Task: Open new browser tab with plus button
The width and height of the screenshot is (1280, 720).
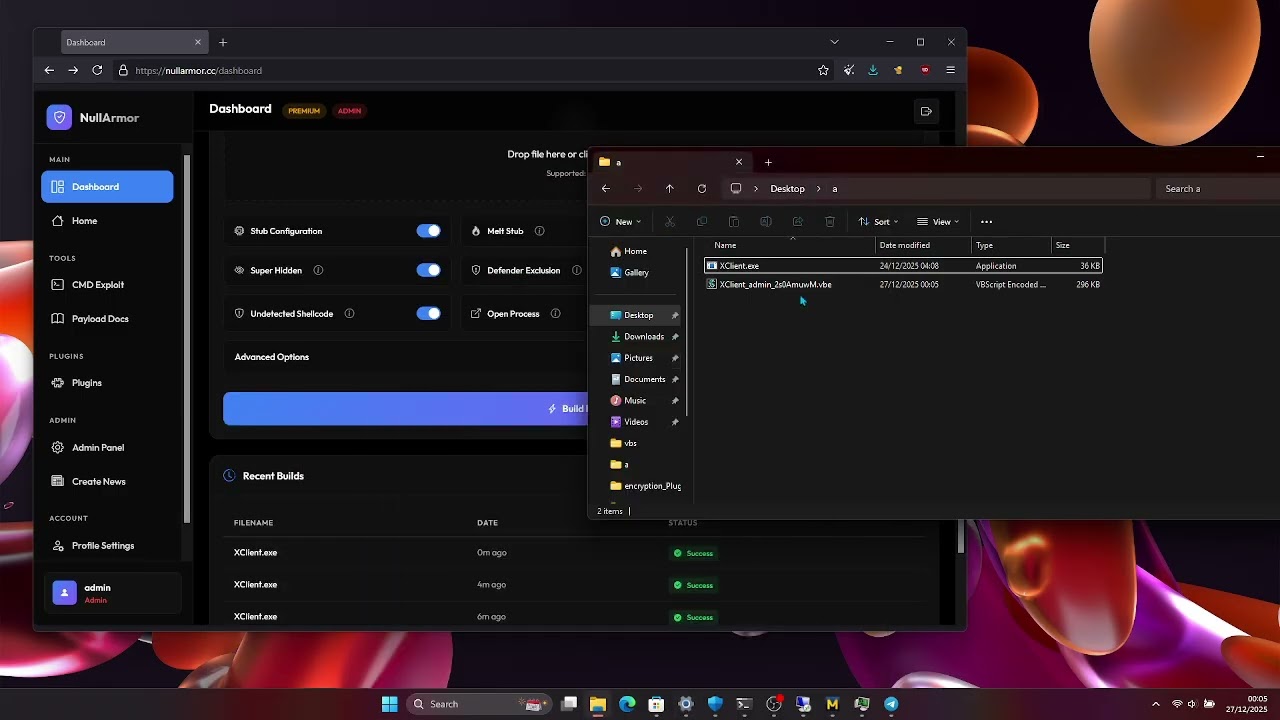Action: point(223,42)
